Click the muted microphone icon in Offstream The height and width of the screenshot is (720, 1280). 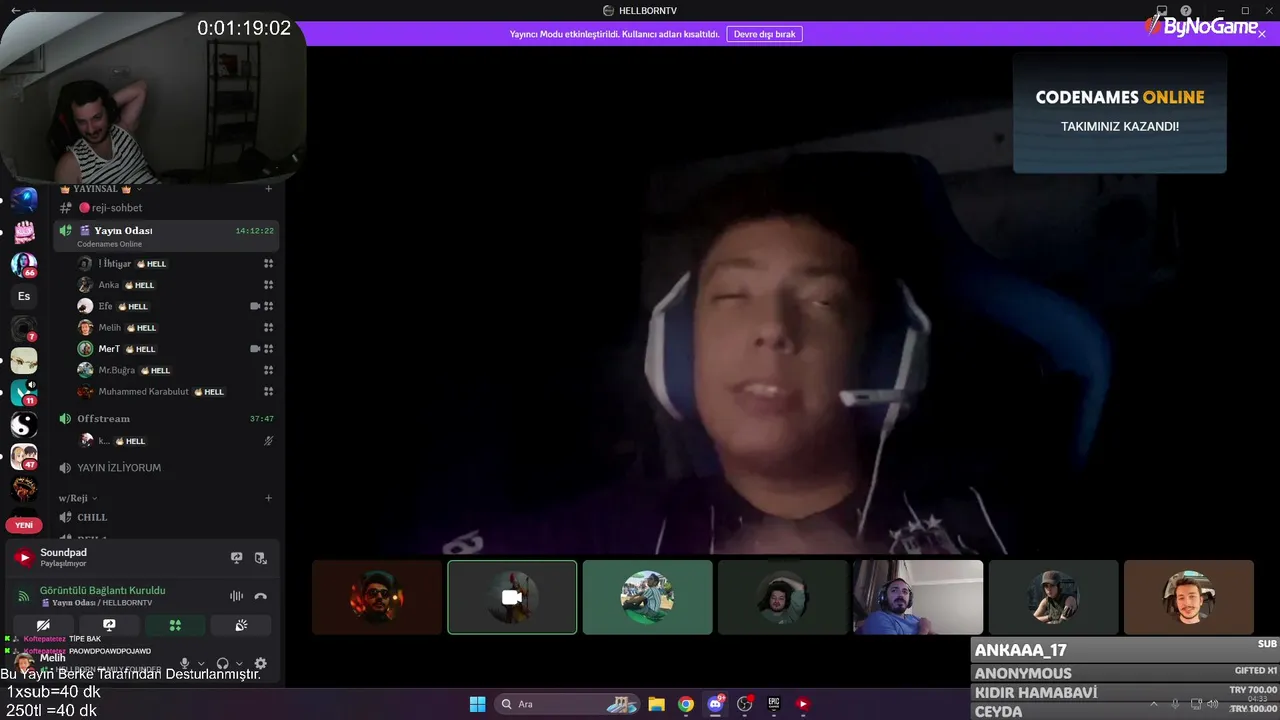(x=268, y=441)
